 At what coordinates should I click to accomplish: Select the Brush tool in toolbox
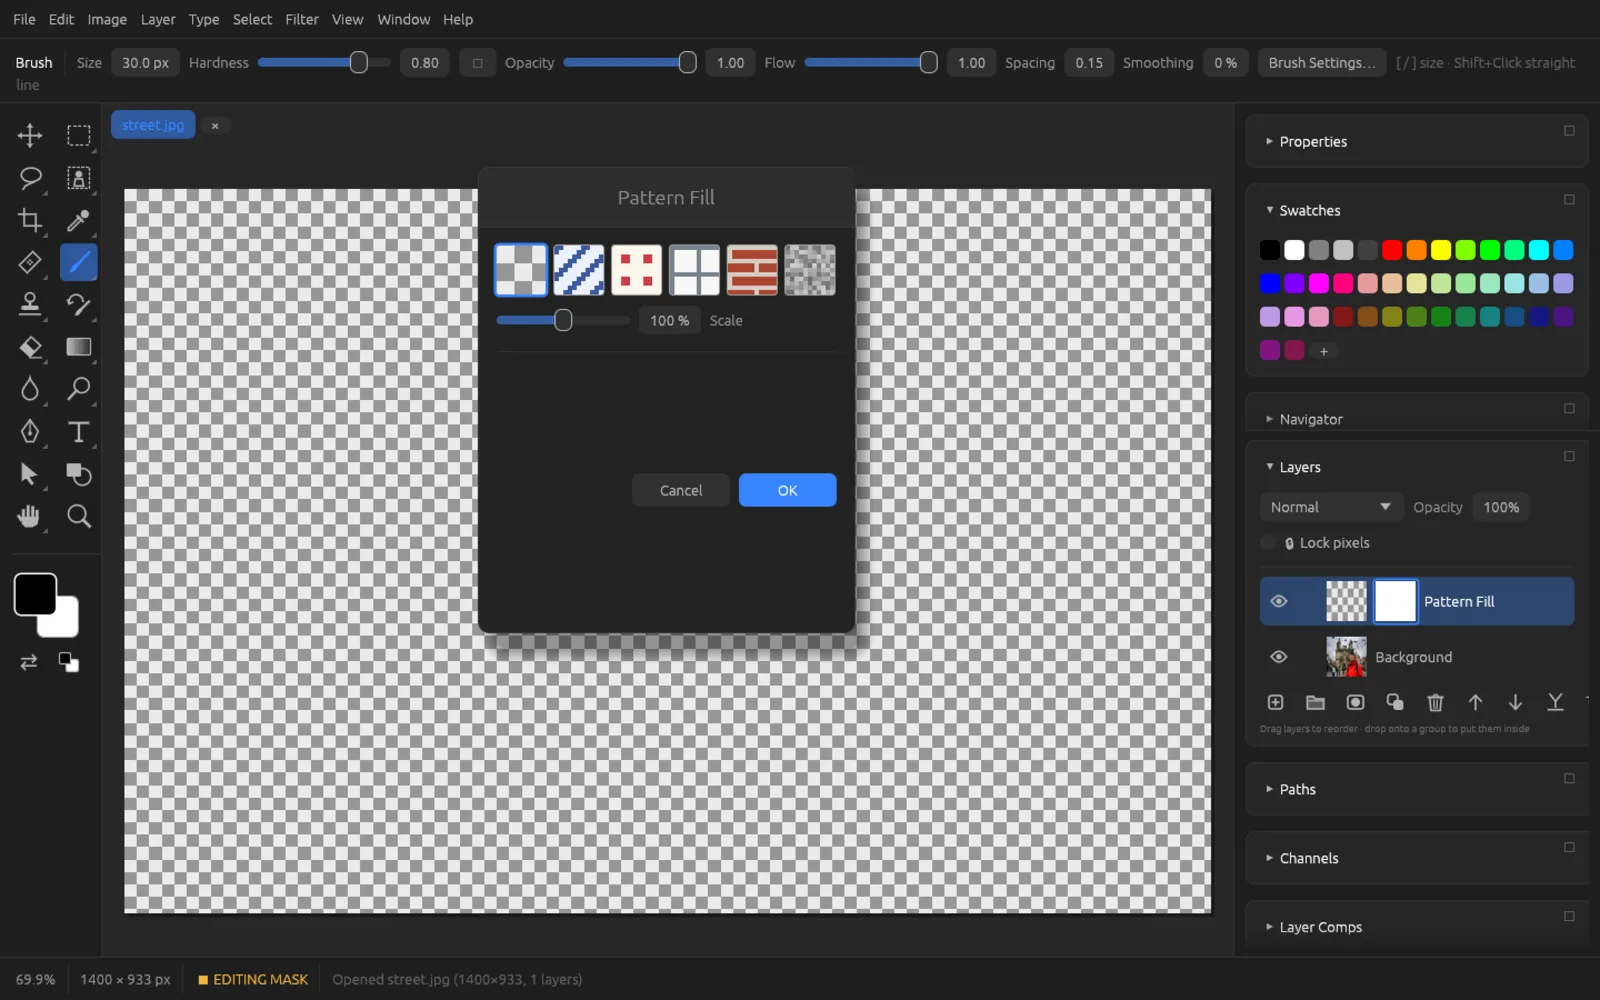coord(78,262)
